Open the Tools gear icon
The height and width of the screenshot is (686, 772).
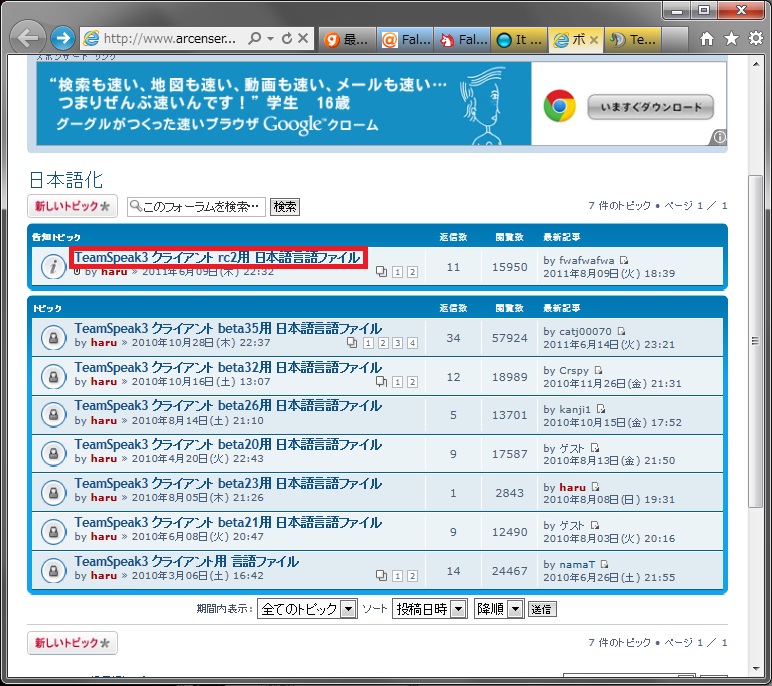(756, 38)
